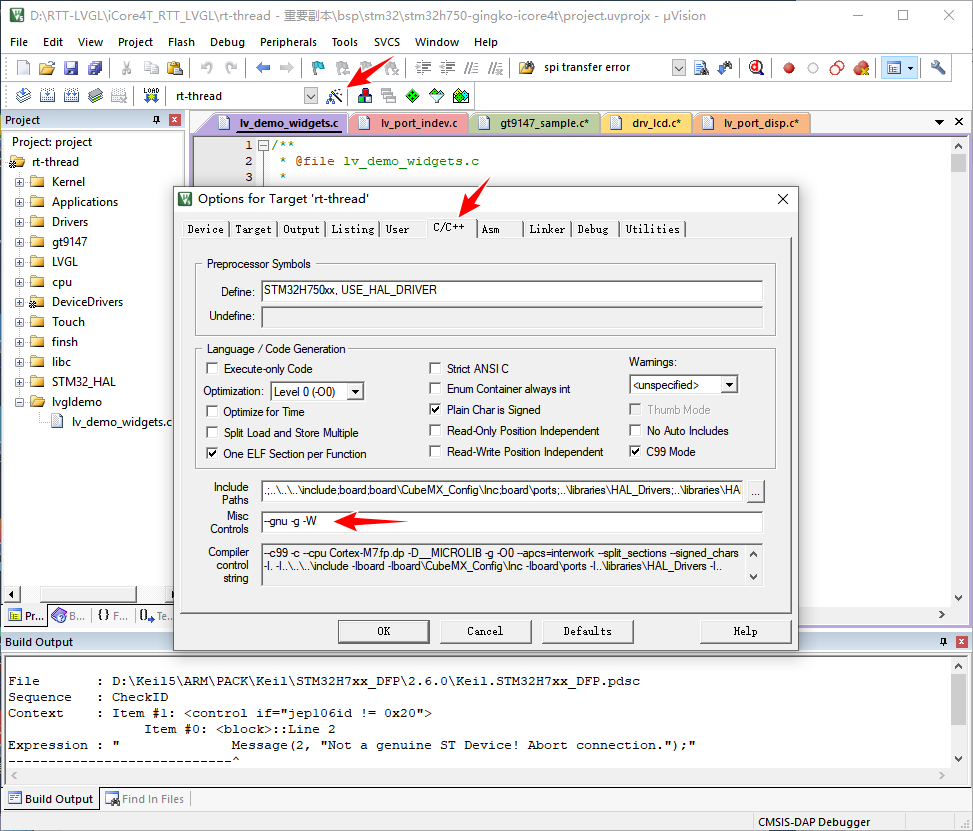Enable the Execute-only Code checkbox

(x=212, y=369)
